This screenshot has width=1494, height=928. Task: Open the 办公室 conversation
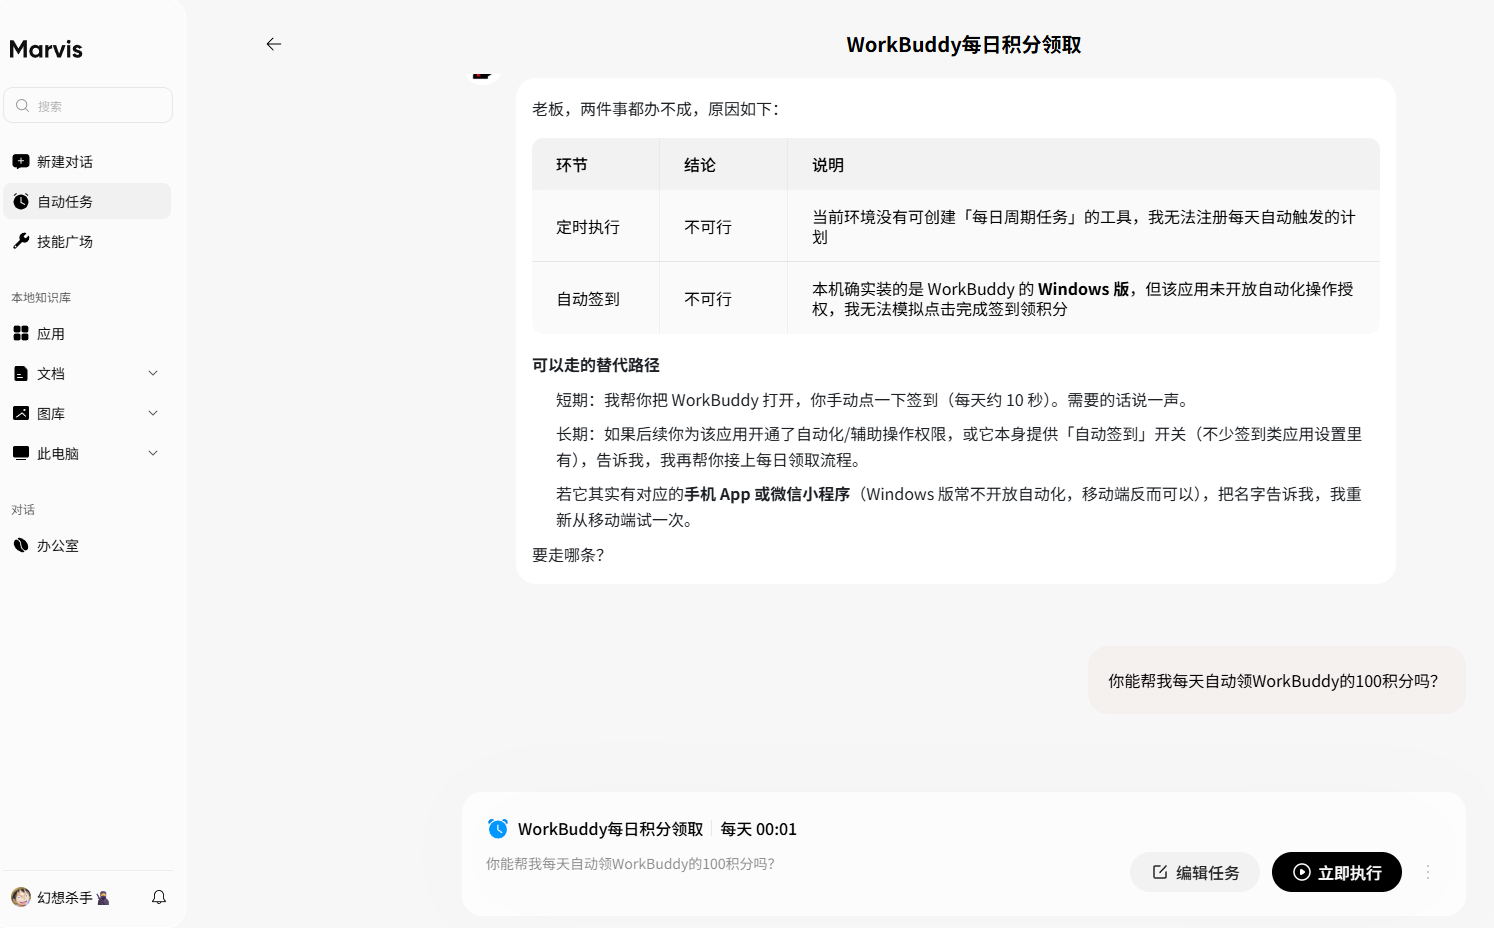(87, 545)
